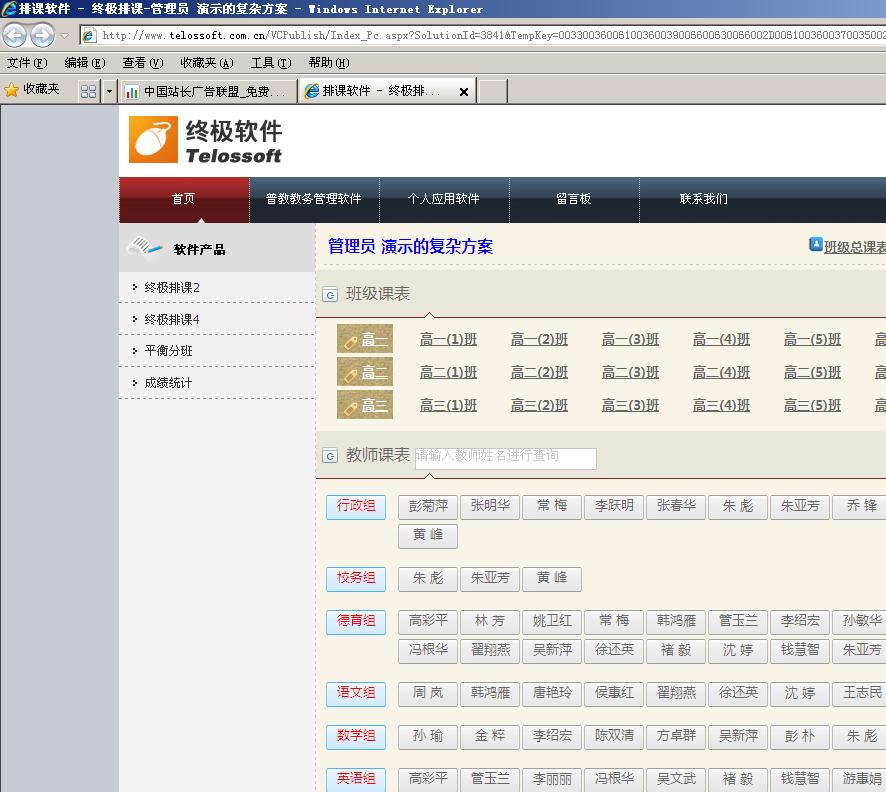Open the 高一(5)班 class timetable

pos(813,340)
